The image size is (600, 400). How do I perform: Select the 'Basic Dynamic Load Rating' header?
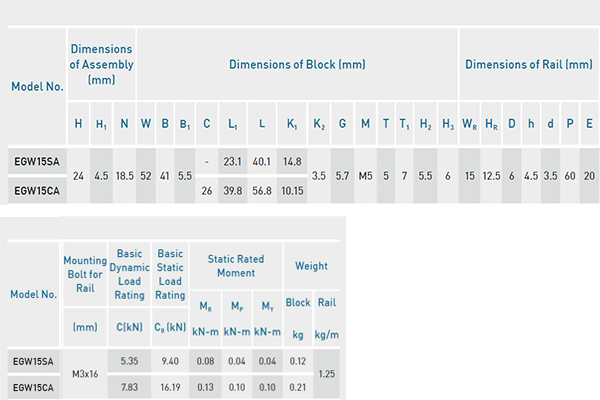coord(132,266)
